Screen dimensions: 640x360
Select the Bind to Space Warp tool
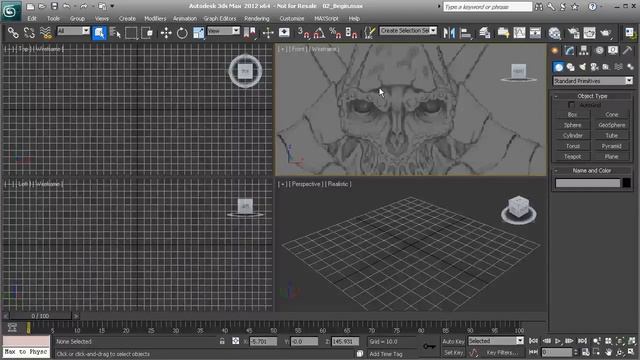(46, 32)
